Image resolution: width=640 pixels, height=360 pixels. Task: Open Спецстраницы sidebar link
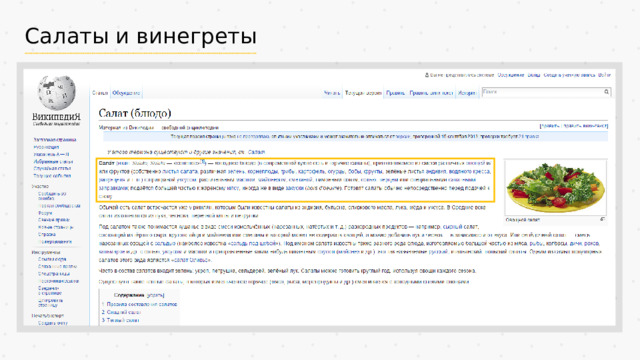(x=53, y=273)
